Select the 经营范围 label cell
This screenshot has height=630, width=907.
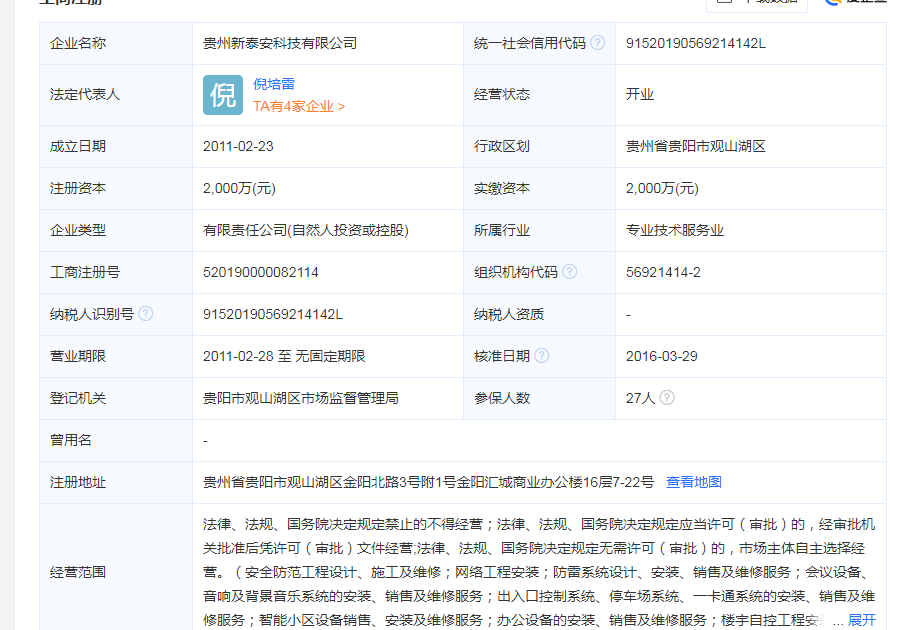pos(116,567)
